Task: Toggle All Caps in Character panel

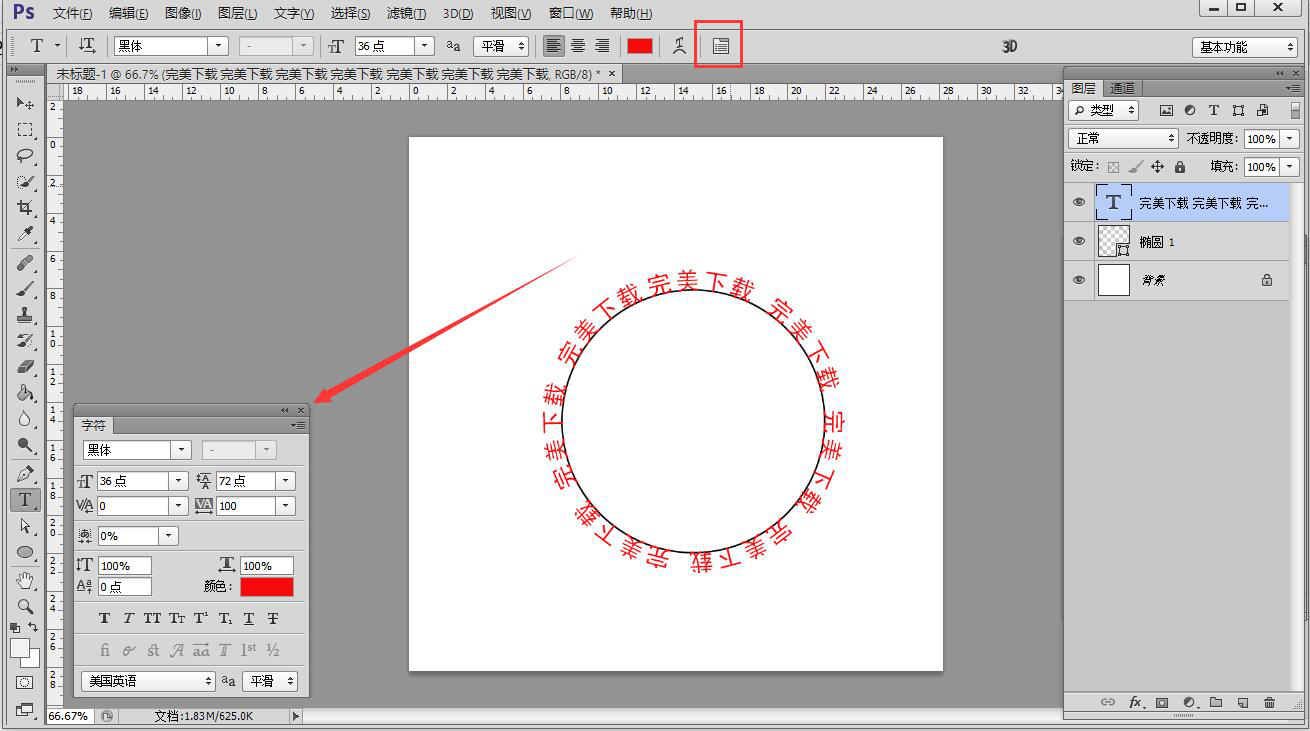Action: (x=152, y=619)
